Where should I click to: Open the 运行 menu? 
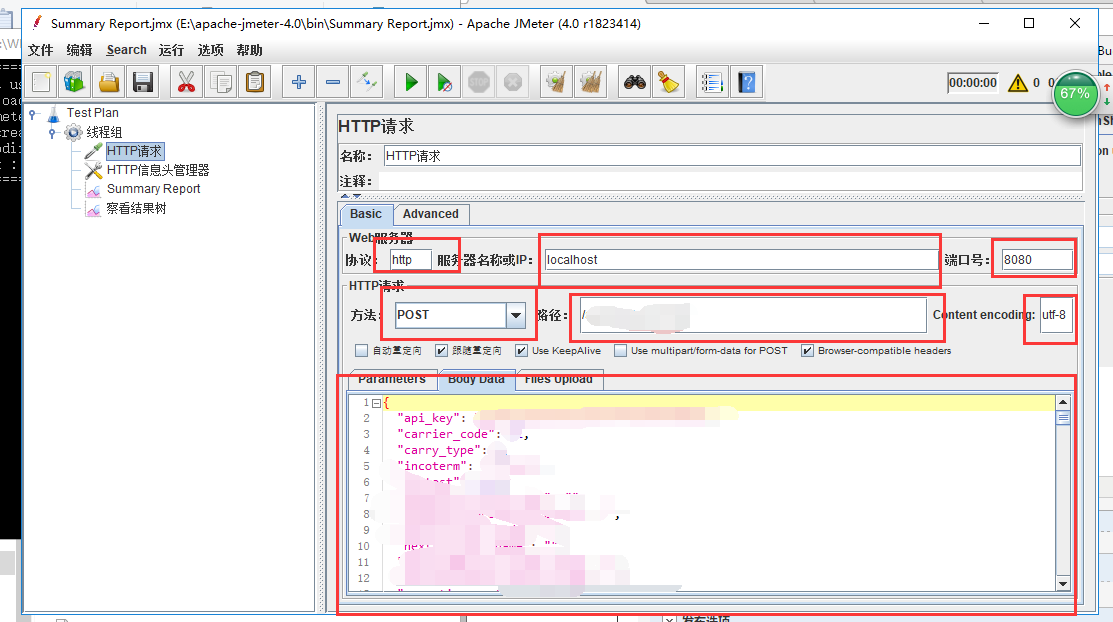tap(171, 50)
